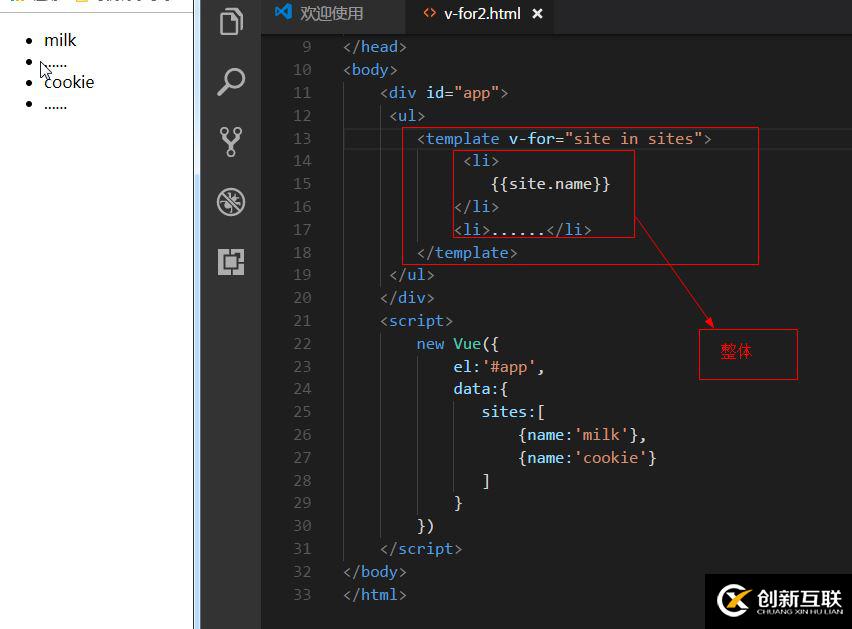The height and width of the screenshot is (629, 852).
Task: Click line number 13 in the gutter
Action: (x=301, y=139)
